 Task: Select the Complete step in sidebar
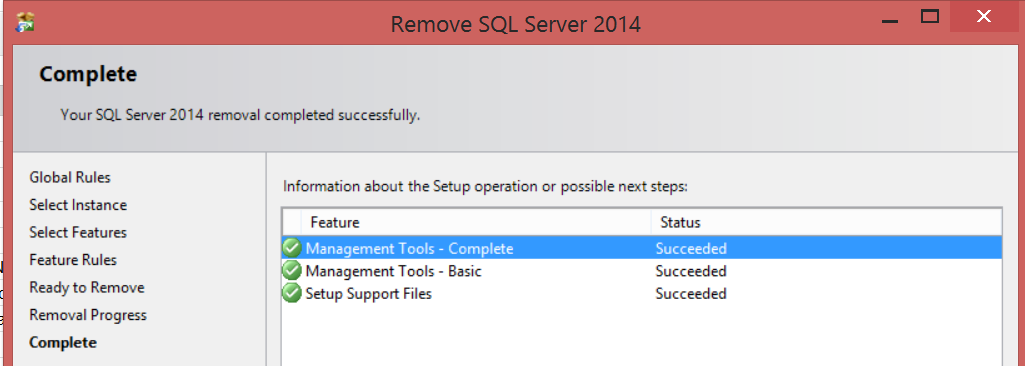tap(63, 342)
